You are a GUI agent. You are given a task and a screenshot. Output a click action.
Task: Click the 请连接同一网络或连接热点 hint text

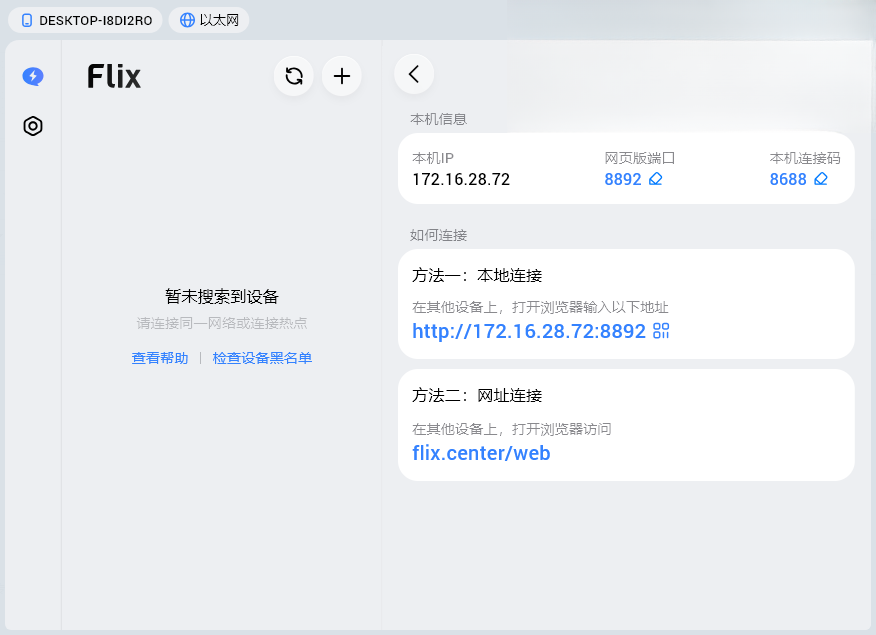pyautogui.click(x=222, y=323)
